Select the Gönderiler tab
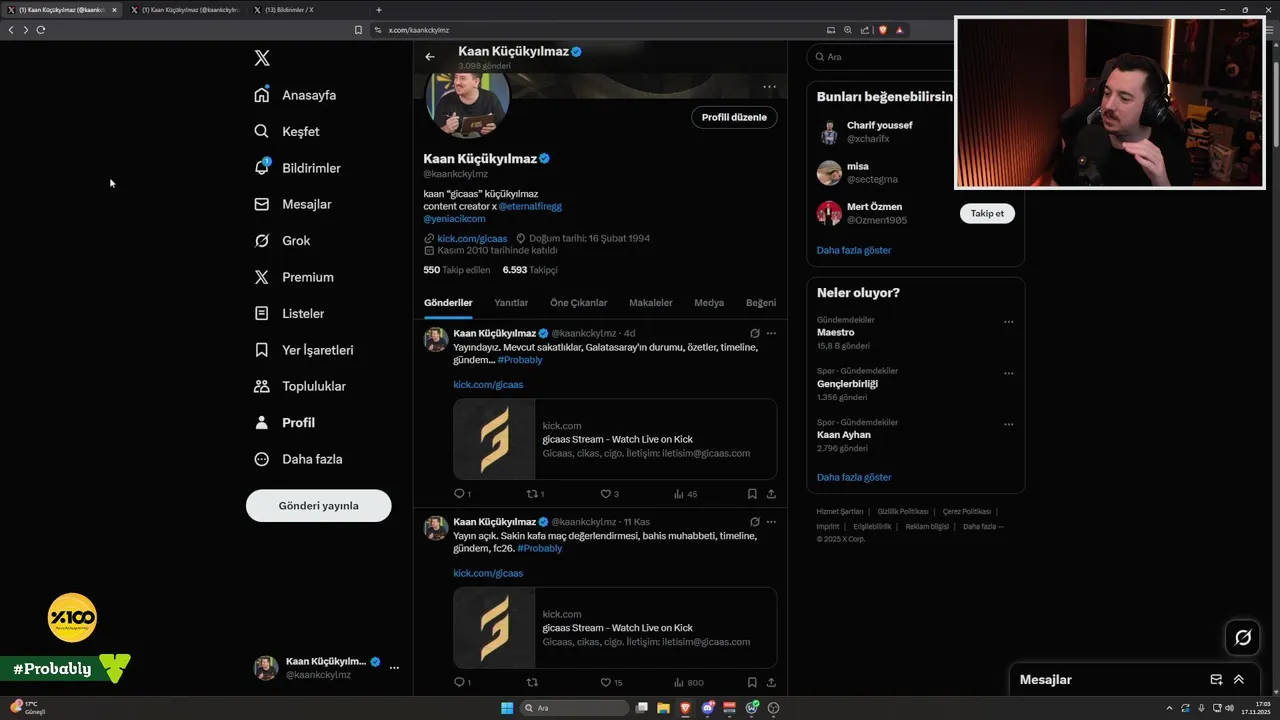 point(448,303)
